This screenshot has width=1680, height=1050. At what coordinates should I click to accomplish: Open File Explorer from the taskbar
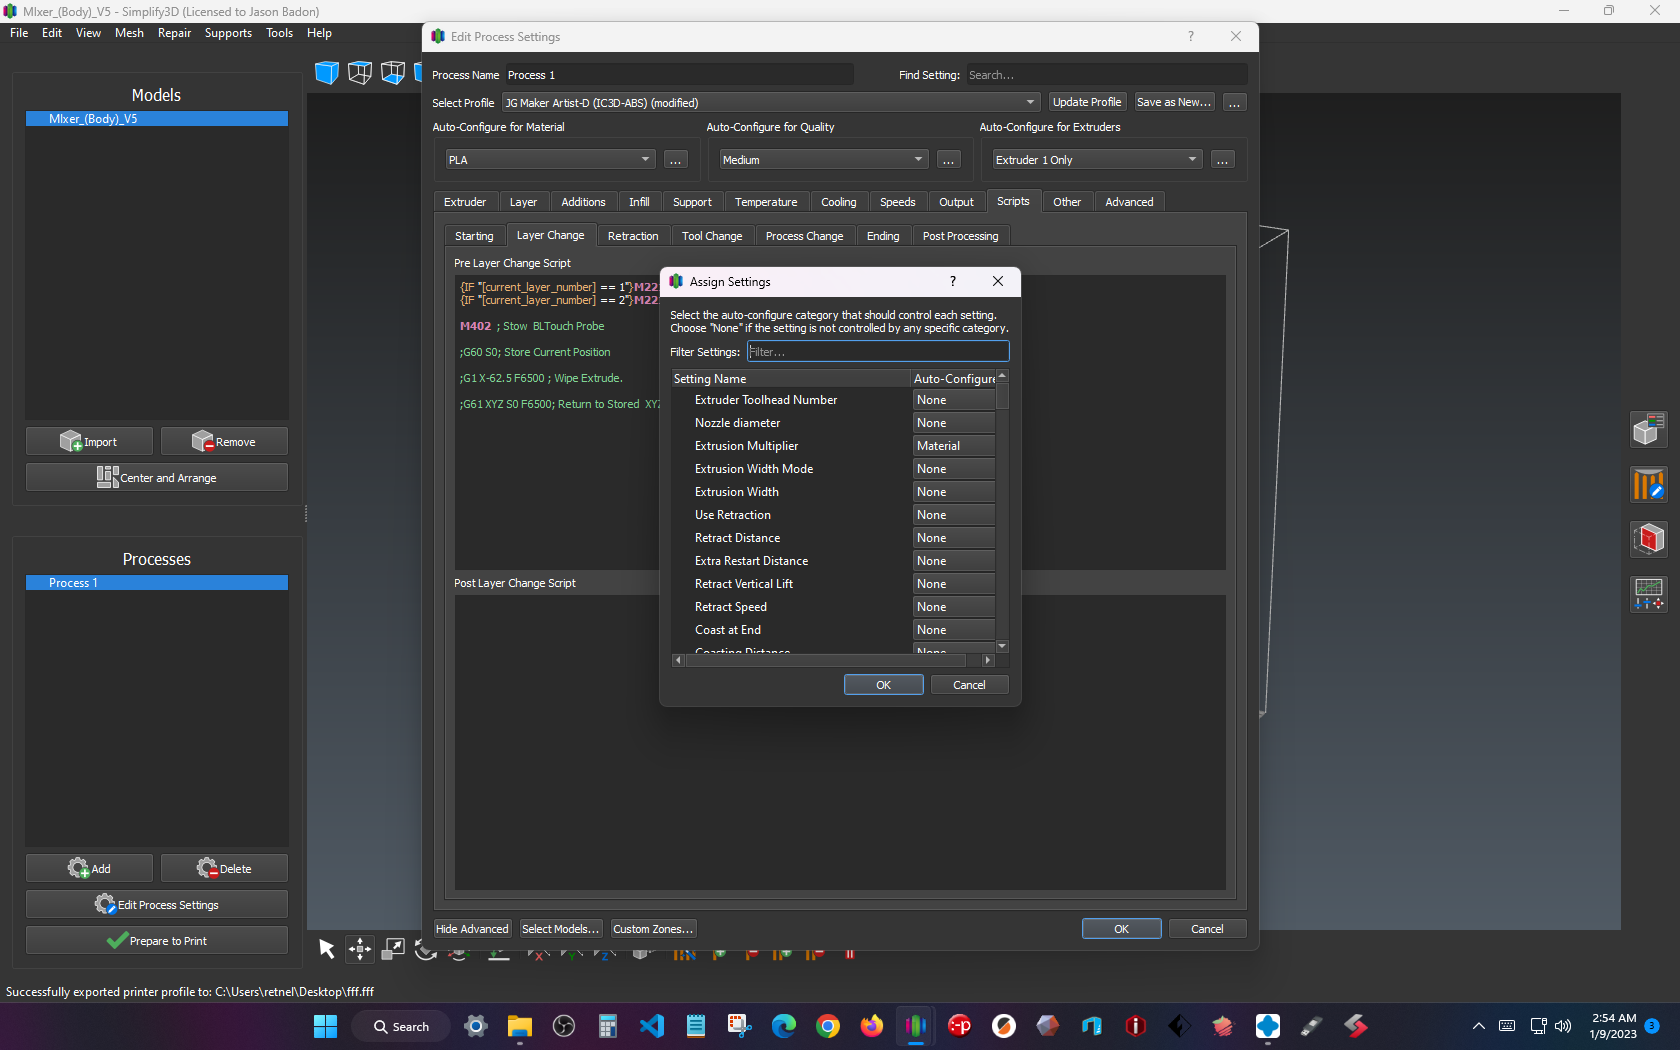pyautogui.click(x=520, y=1026)
